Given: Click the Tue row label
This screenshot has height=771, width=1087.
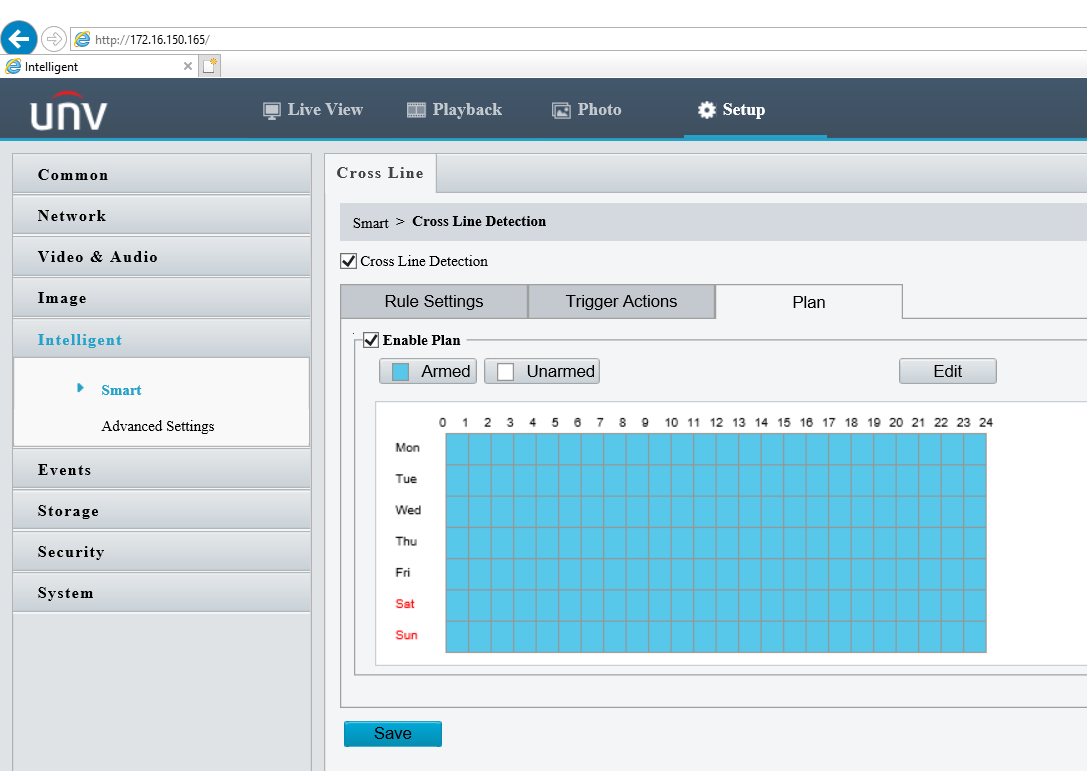Looking at the screenshot, I should [406, 478].
